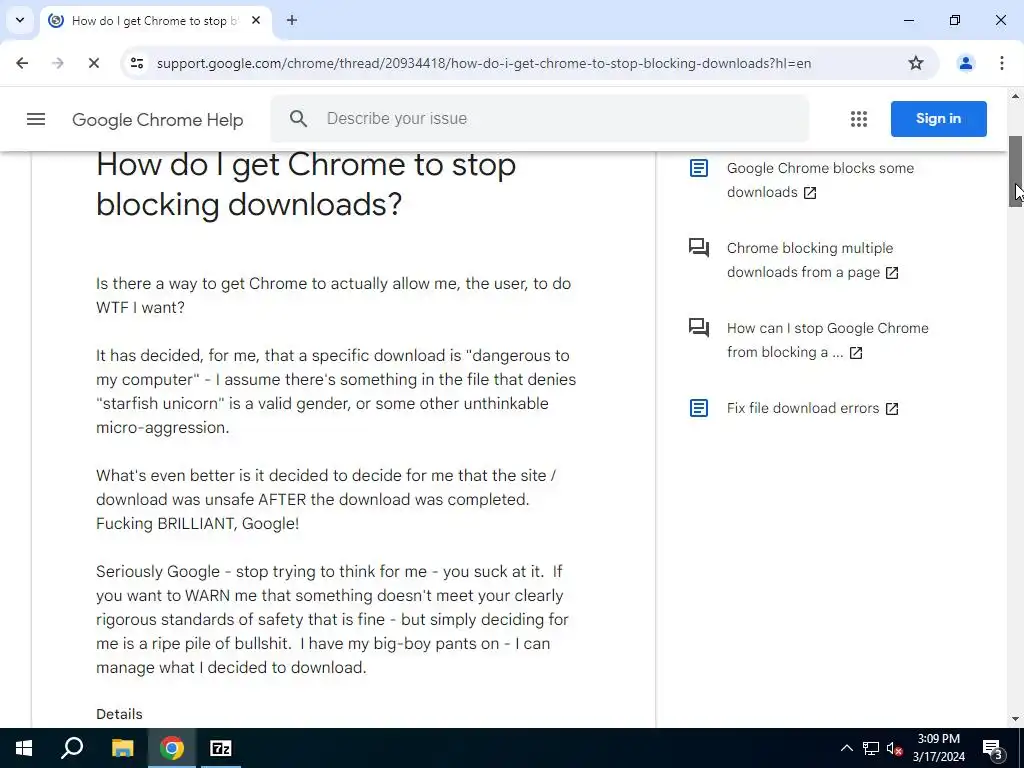Viewport: 1024px width, 768px height.
Task: Open 7-Zip from taskbar
Action: point(221,748)
